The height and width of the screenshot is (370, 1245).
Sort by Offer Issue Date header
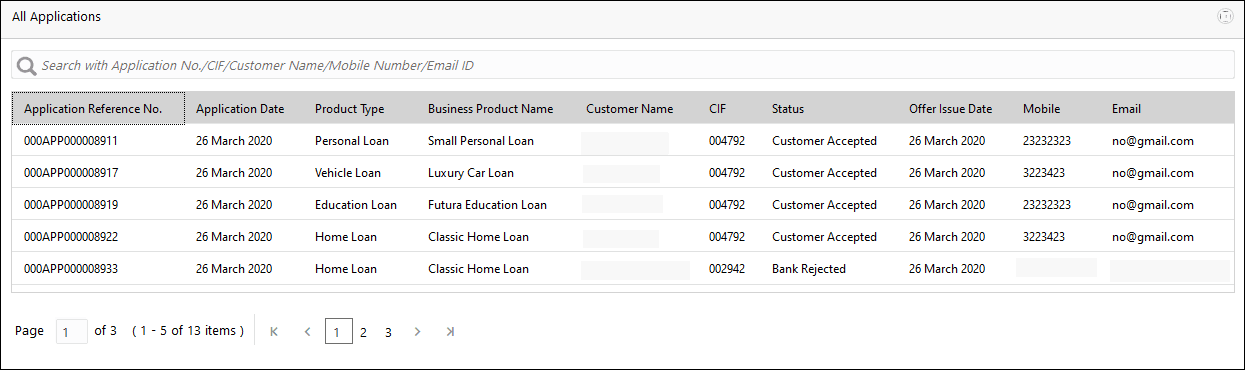[950, 109]
